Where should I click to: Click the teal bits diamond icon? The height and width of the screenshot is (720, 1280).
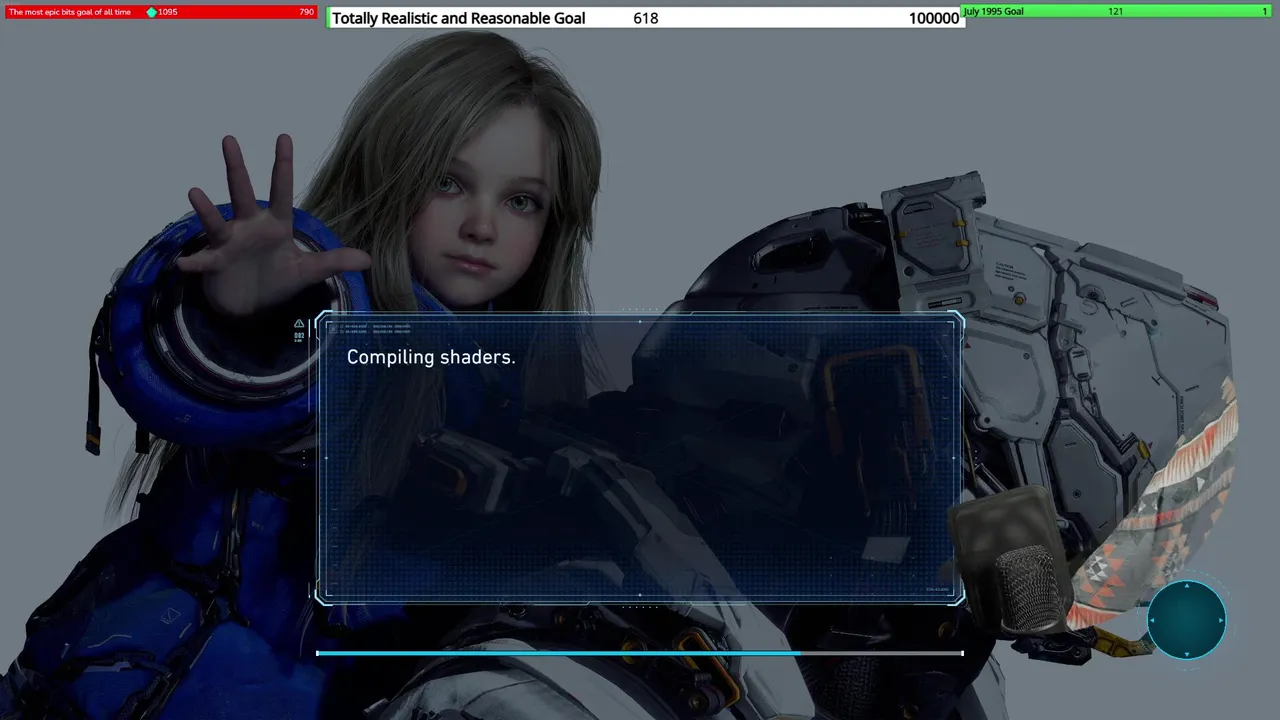point(151,12)
